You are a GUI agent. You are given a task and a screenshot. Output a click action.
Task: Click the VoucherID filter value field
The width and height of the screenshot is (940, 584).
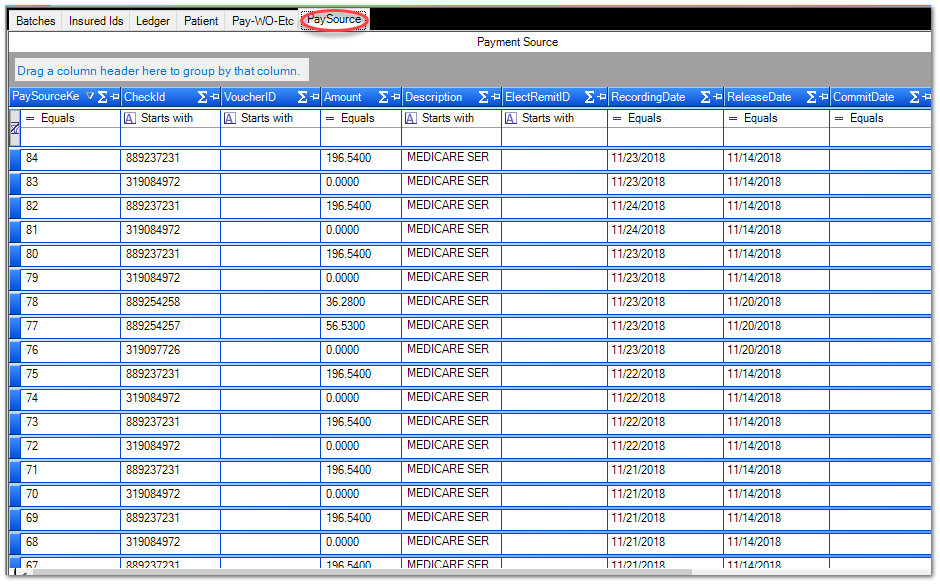(x=270, y=137)
